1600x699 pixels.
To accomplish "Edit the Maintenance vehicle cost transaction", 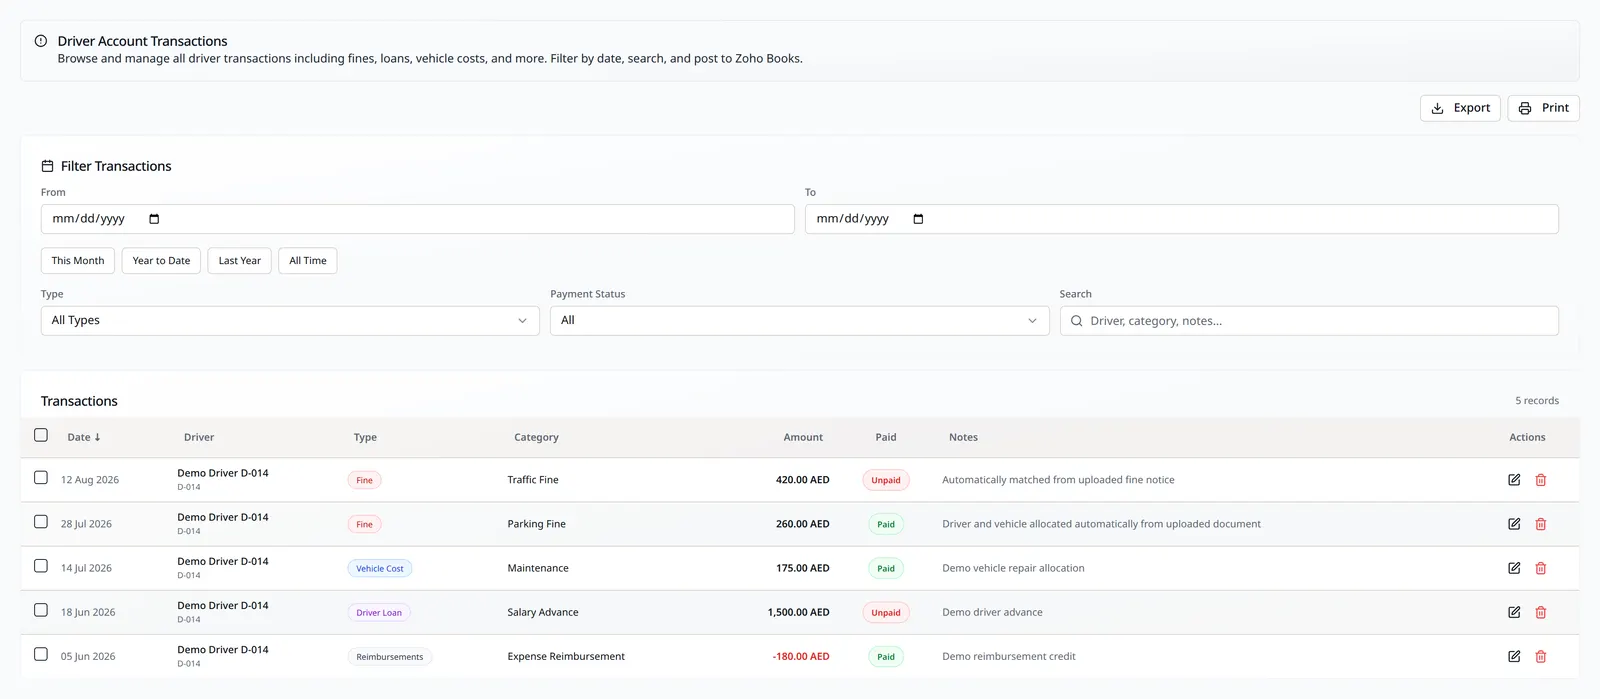I will coord(1514,568).
